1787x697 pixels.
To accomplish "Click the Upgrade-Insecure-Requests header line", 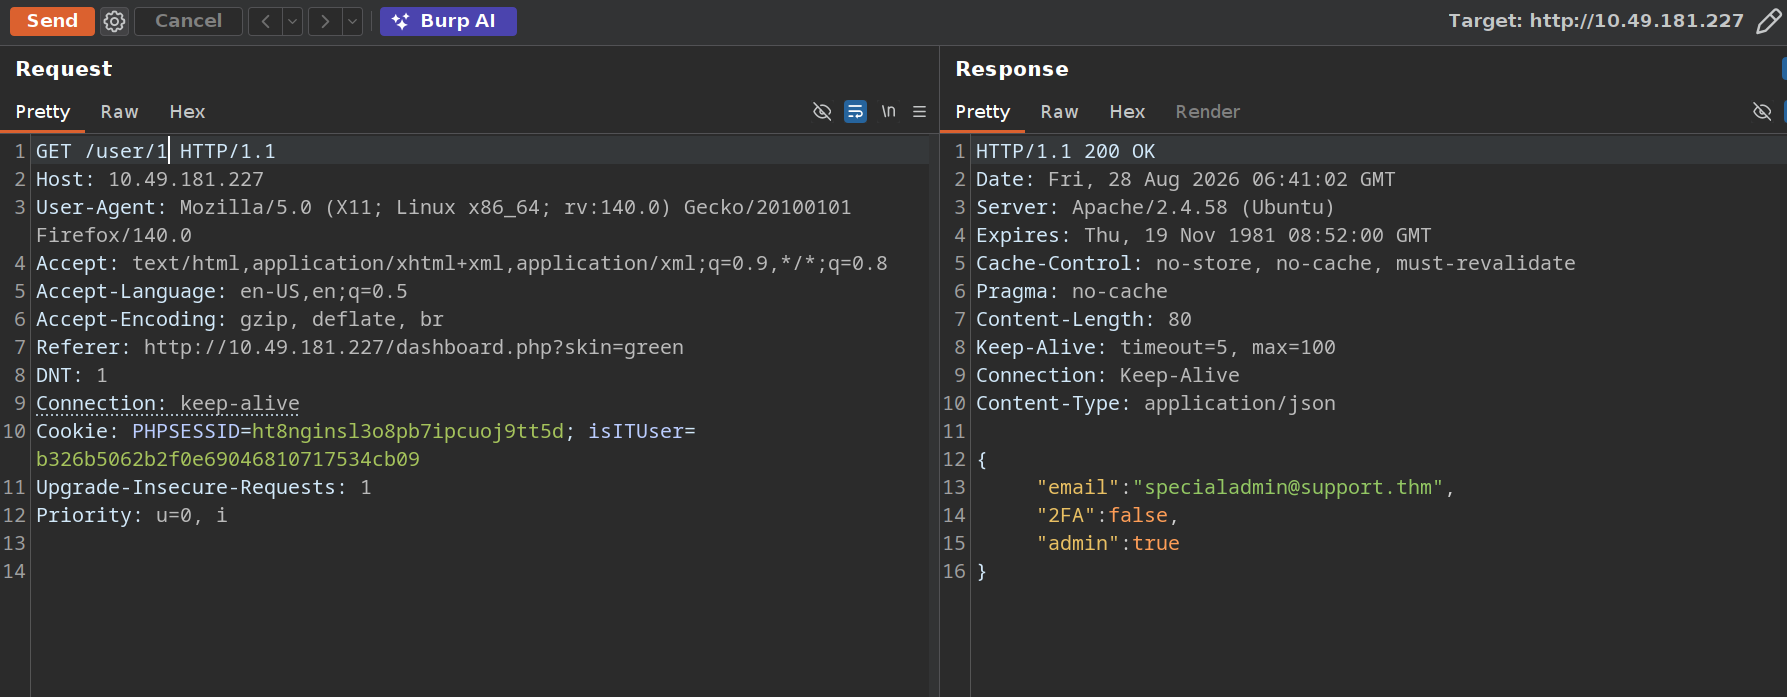I will pyautogui.click(x=204, y=487).
